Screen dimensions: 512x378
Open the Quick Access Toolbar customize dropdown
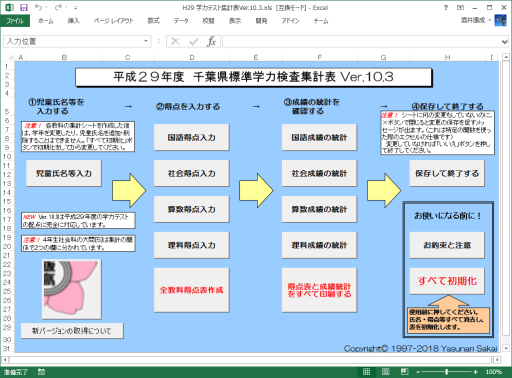click(76, 8)
